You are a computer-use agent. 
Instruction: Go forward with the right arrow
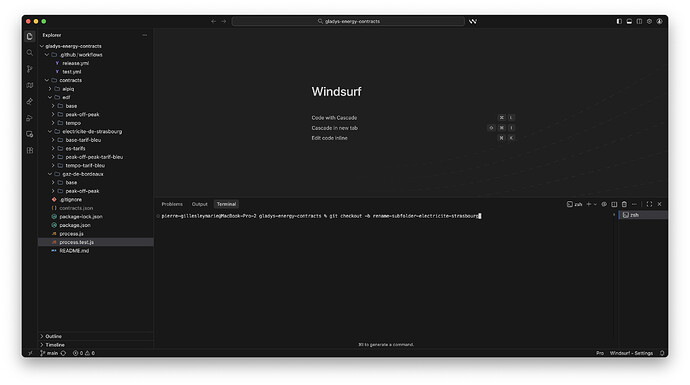tap(224, 21)
